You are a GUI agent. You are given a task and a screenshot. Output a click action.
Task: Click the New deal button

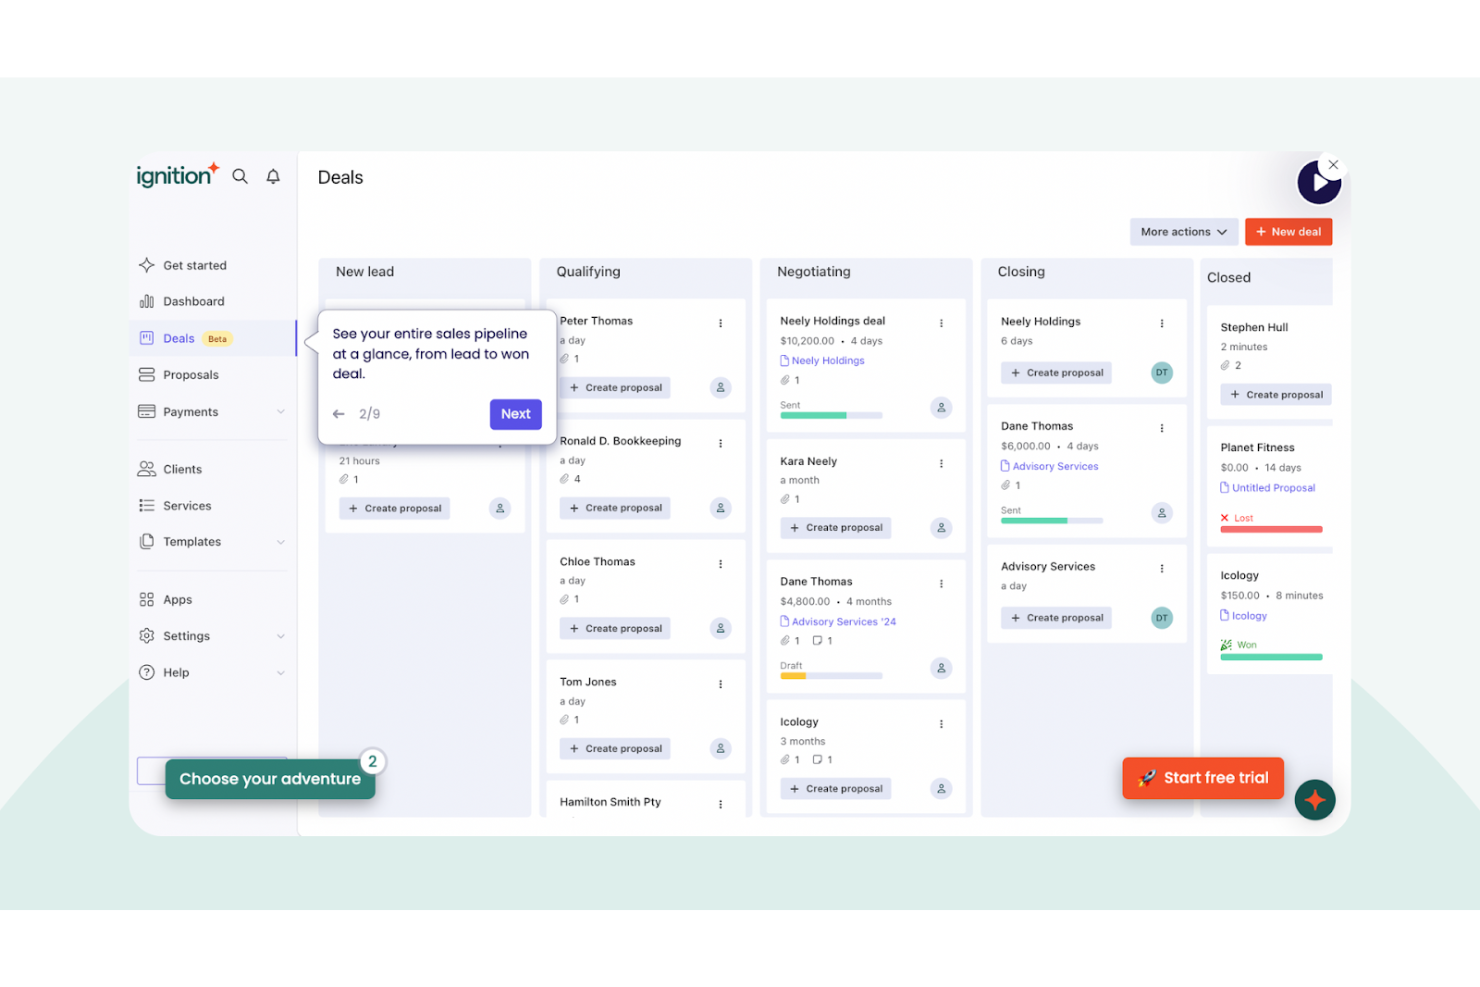coord(1289,231)
